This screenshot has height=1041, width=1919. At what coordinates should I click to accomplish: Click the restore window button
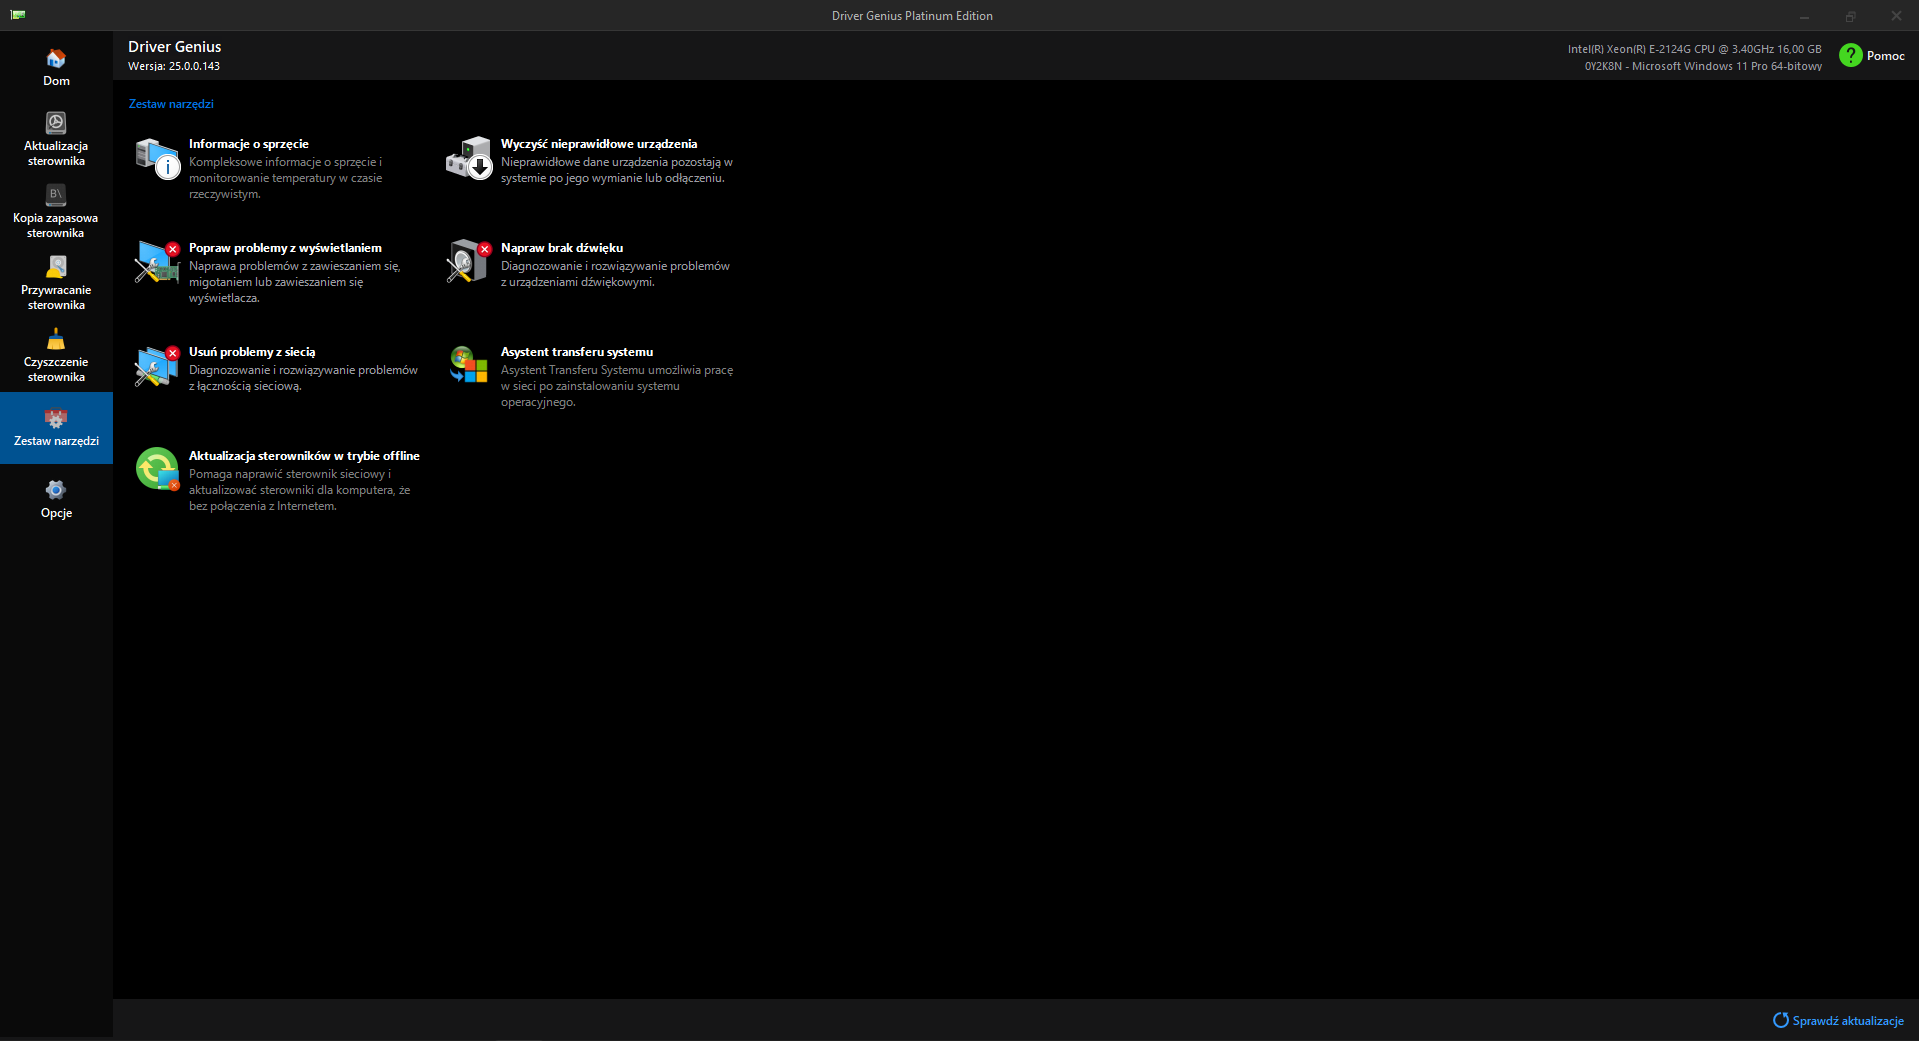[x=1850, y=16]
